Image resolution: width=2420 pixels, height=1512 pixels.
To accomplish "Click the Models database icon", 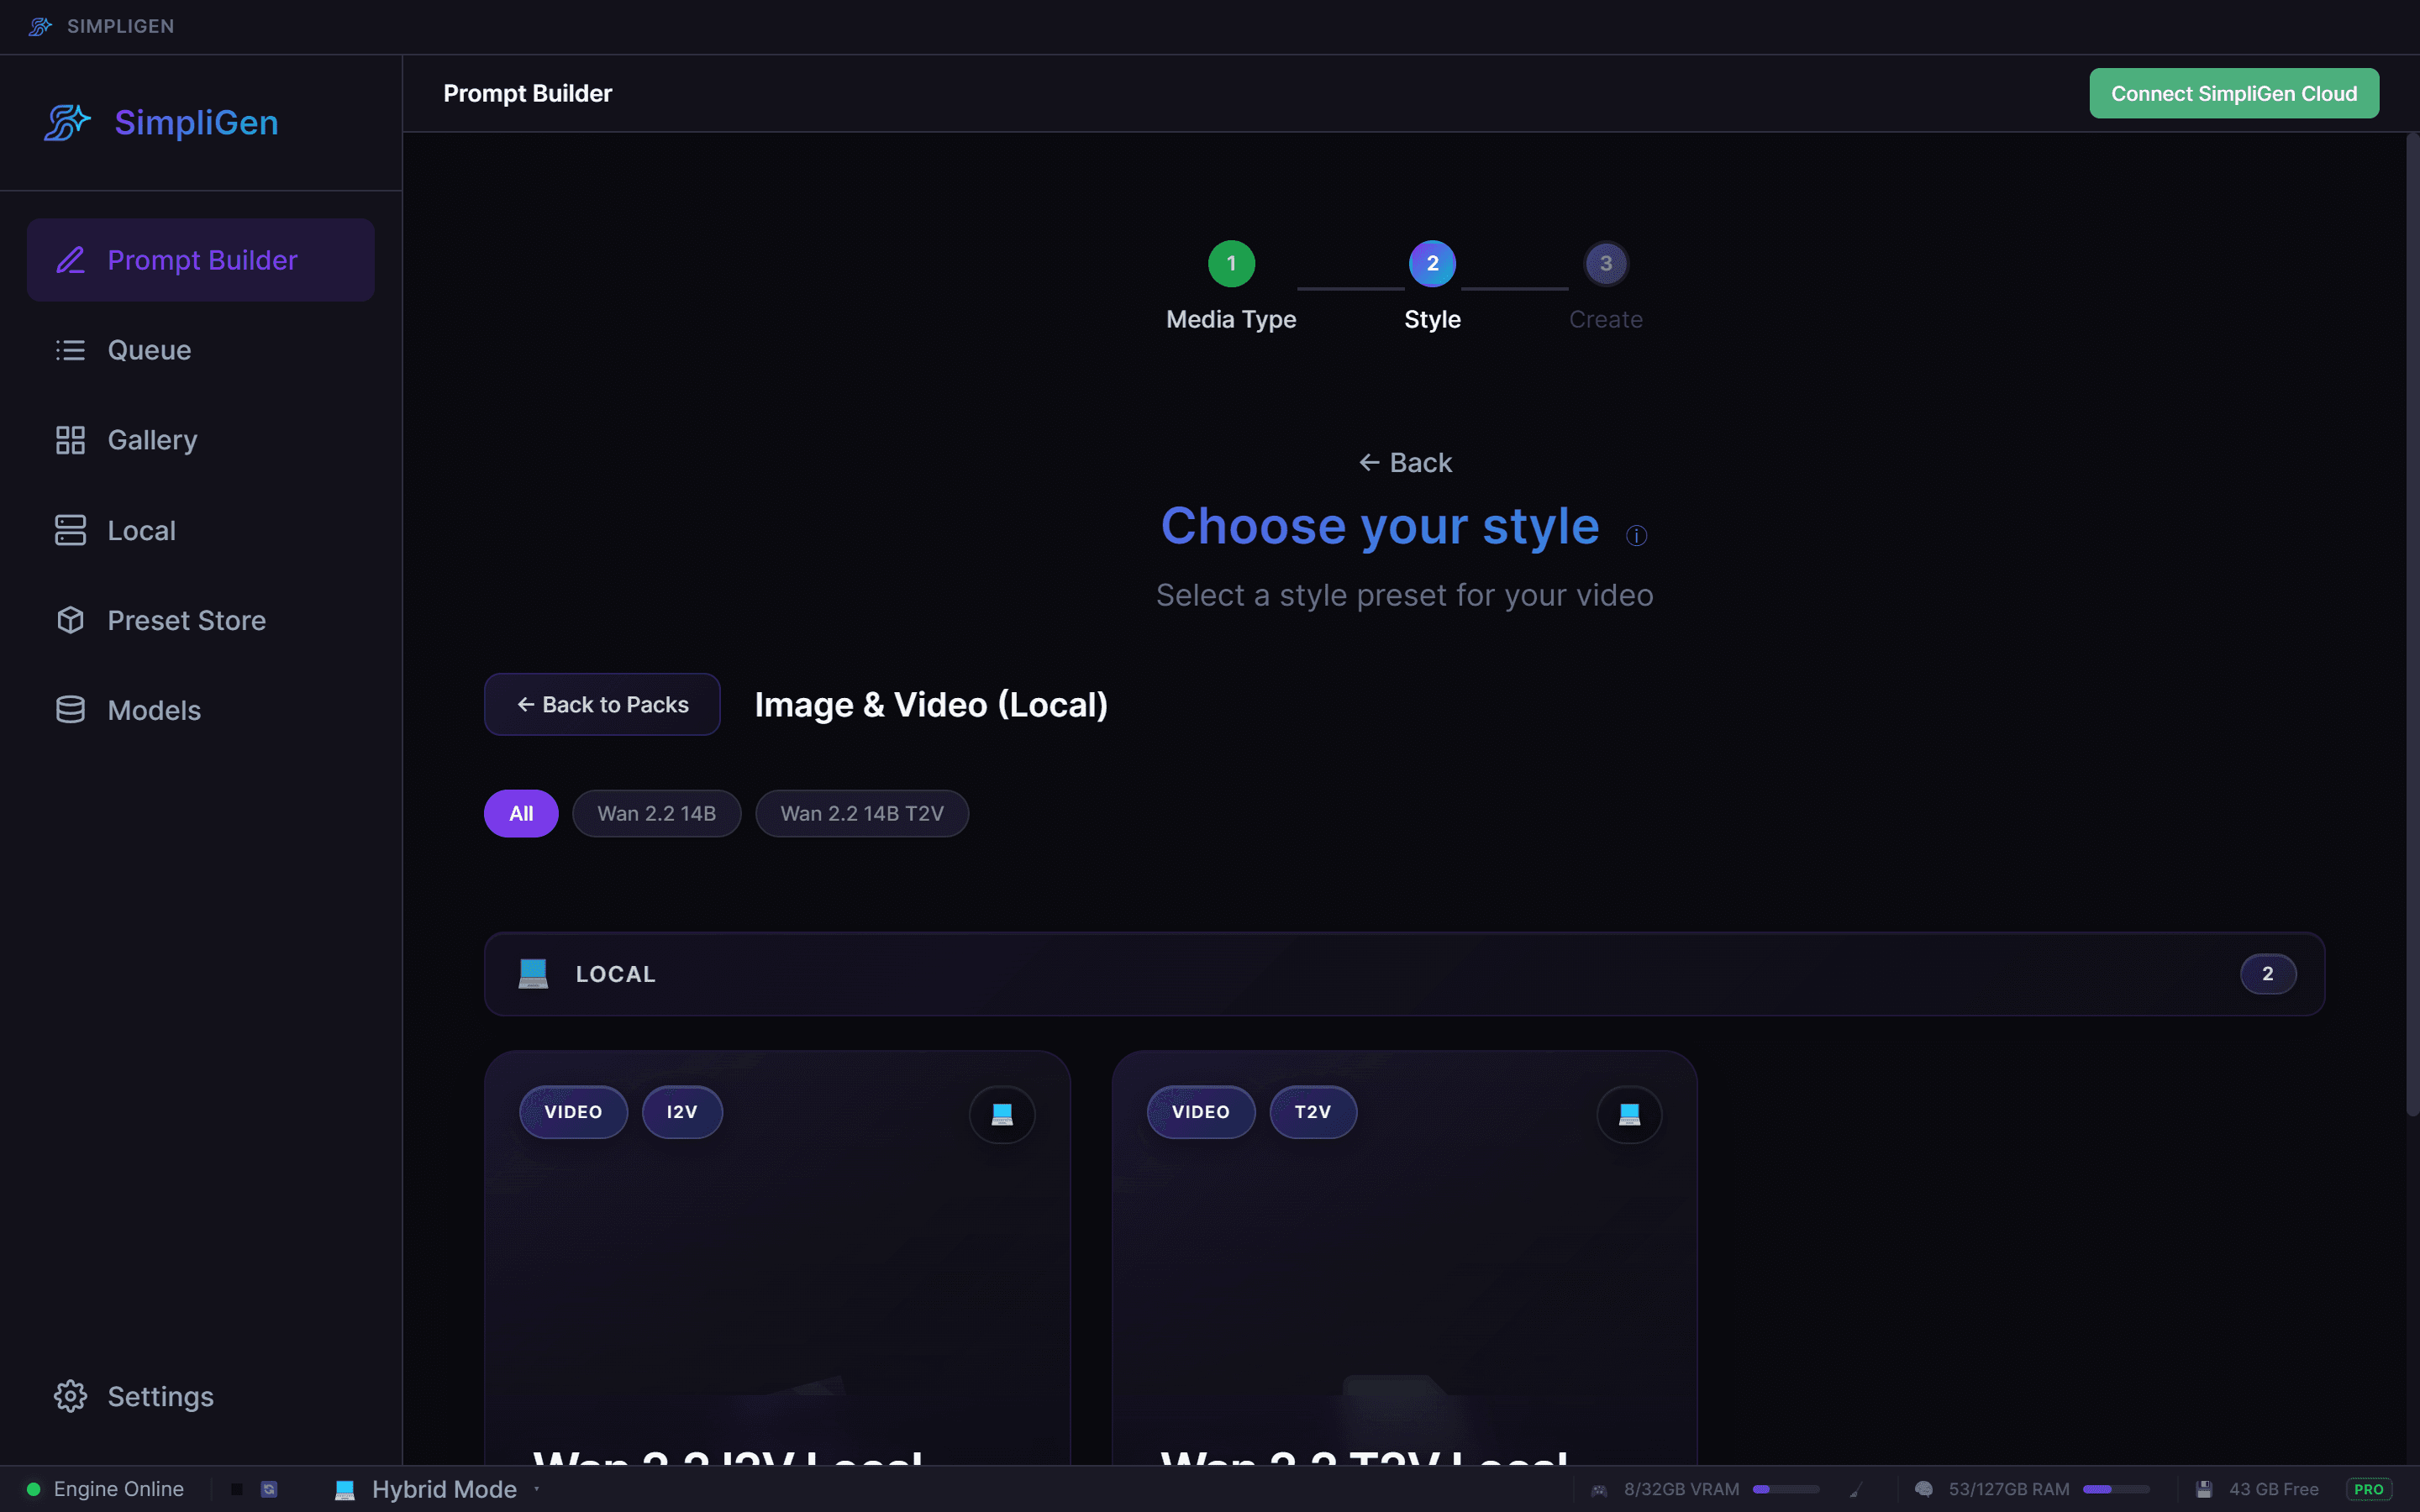I will 70,710.
